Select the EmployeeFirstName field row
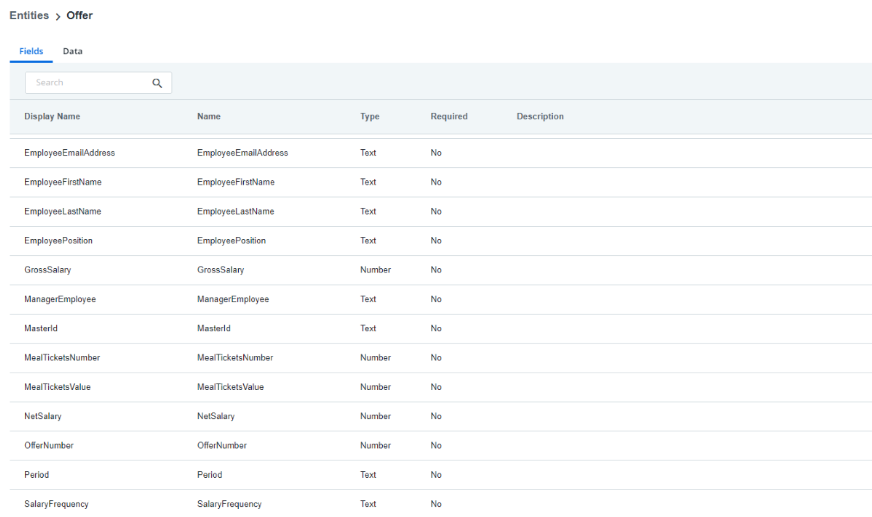The height and width of the screenshot is (517, 872). pyautogui.click(x=440, y=182)
